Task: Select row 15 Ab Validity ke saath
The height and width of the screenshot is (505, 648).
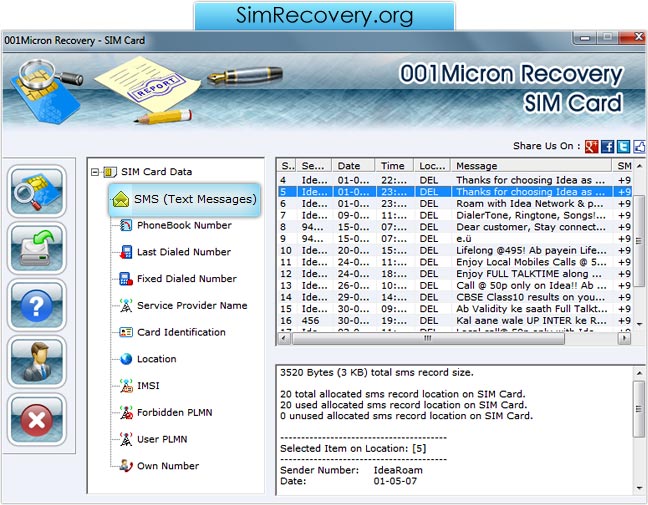Action: click(x=455, y=309)
